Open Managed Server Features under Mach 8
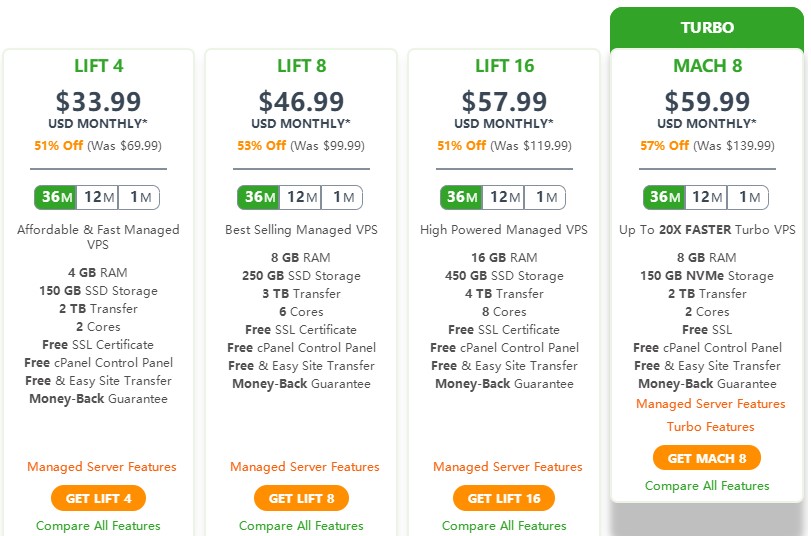This screenshot has height=536, width=811. [710, 404]
